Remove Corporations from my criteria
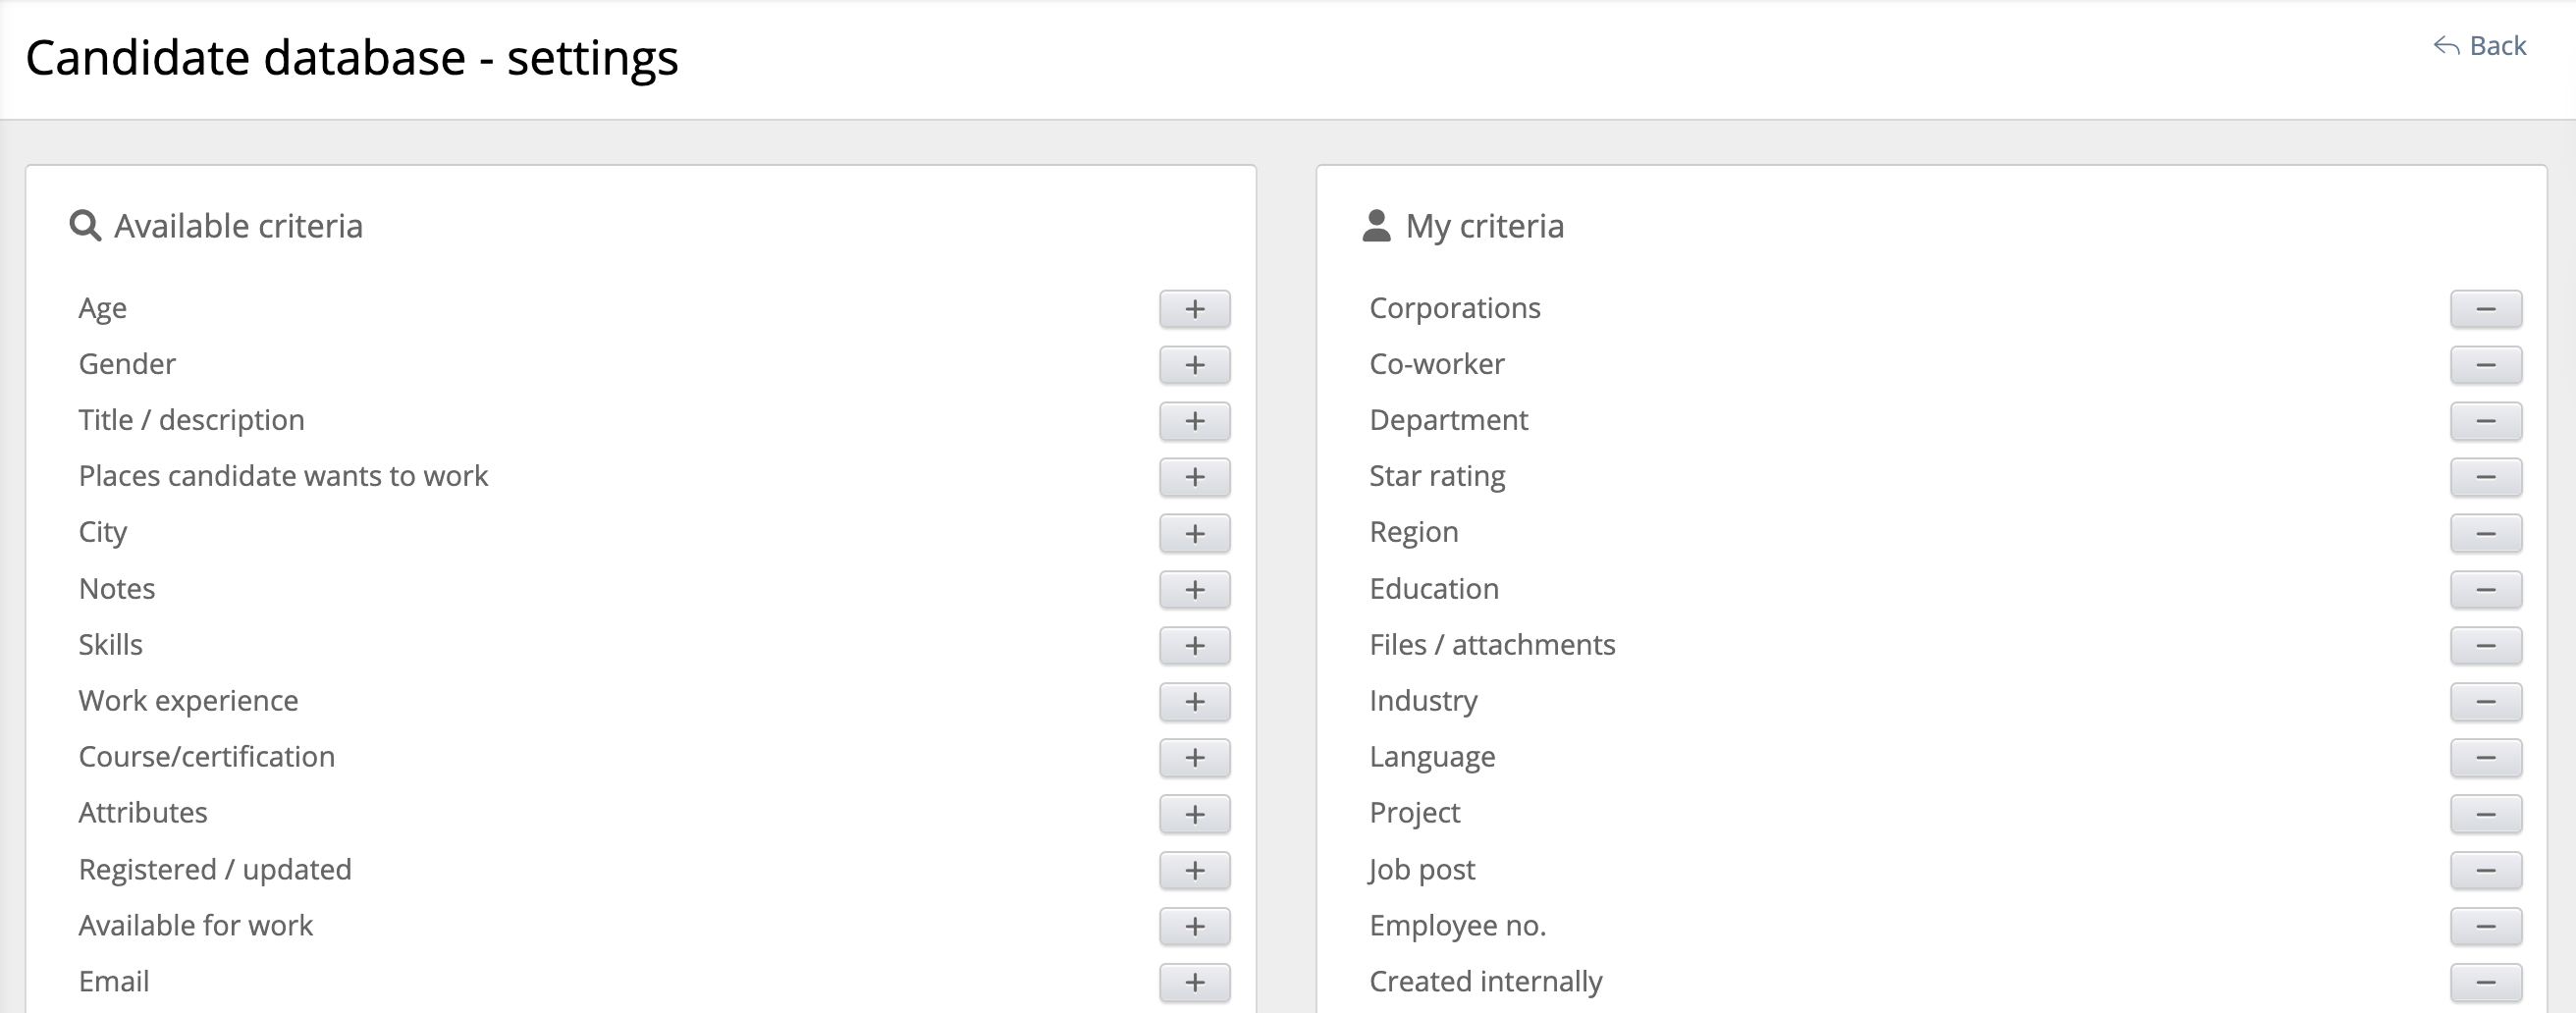 pos(2485,309)
